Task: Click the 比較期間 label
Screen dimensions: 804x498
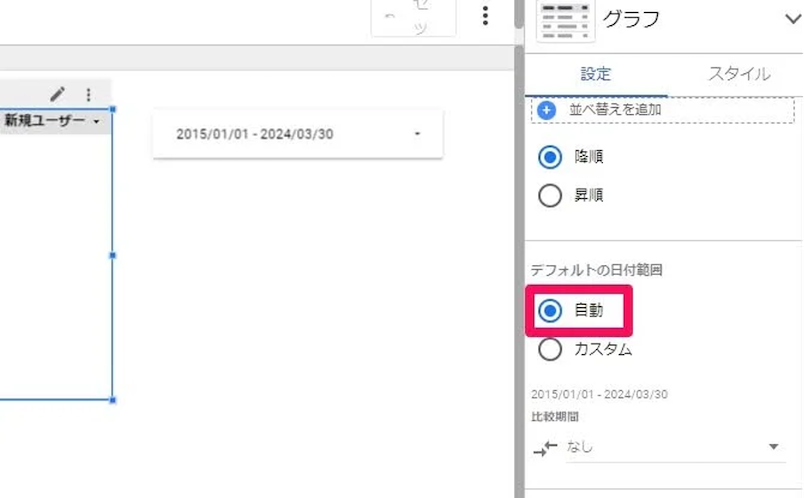Action: (555, 416)
